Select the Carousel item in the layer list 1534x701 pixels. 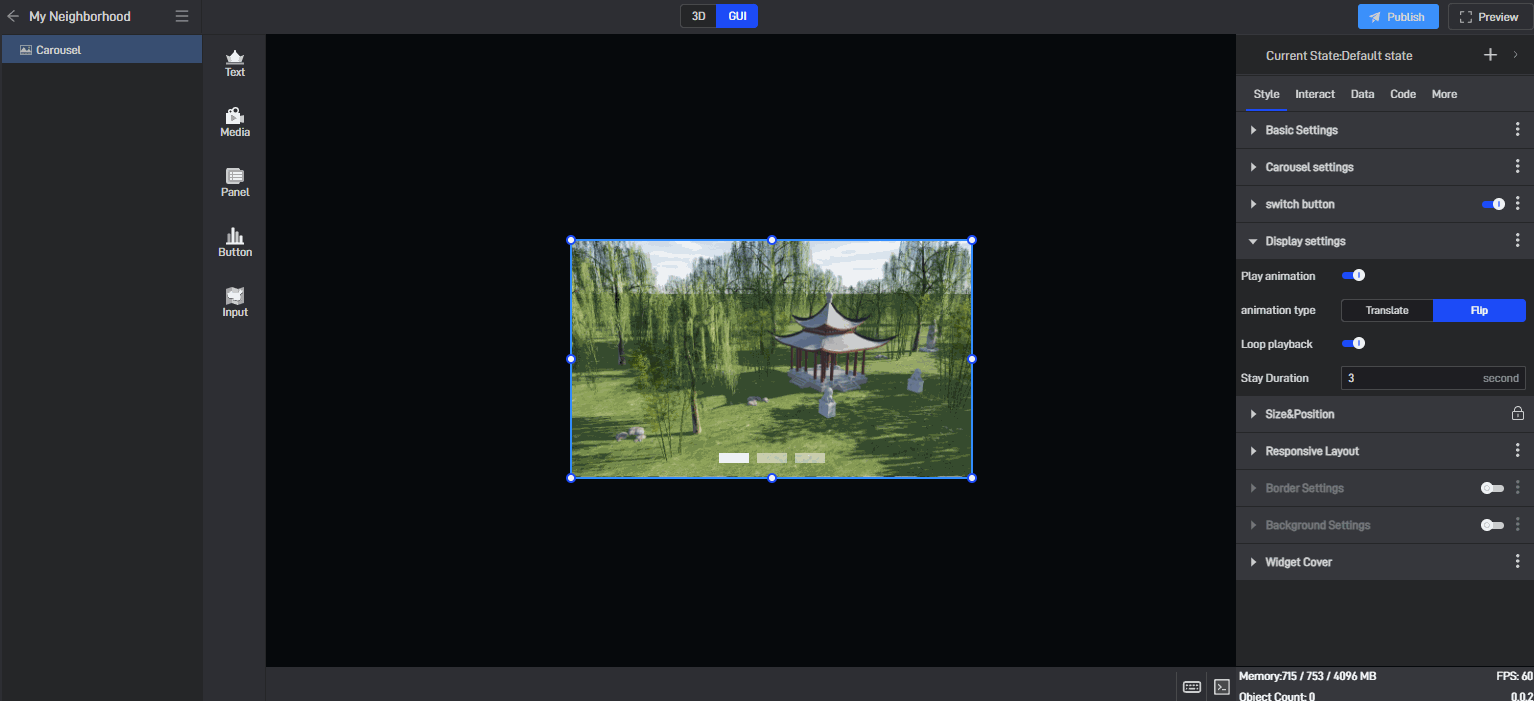pyautogui.click(x=102, y=50)
